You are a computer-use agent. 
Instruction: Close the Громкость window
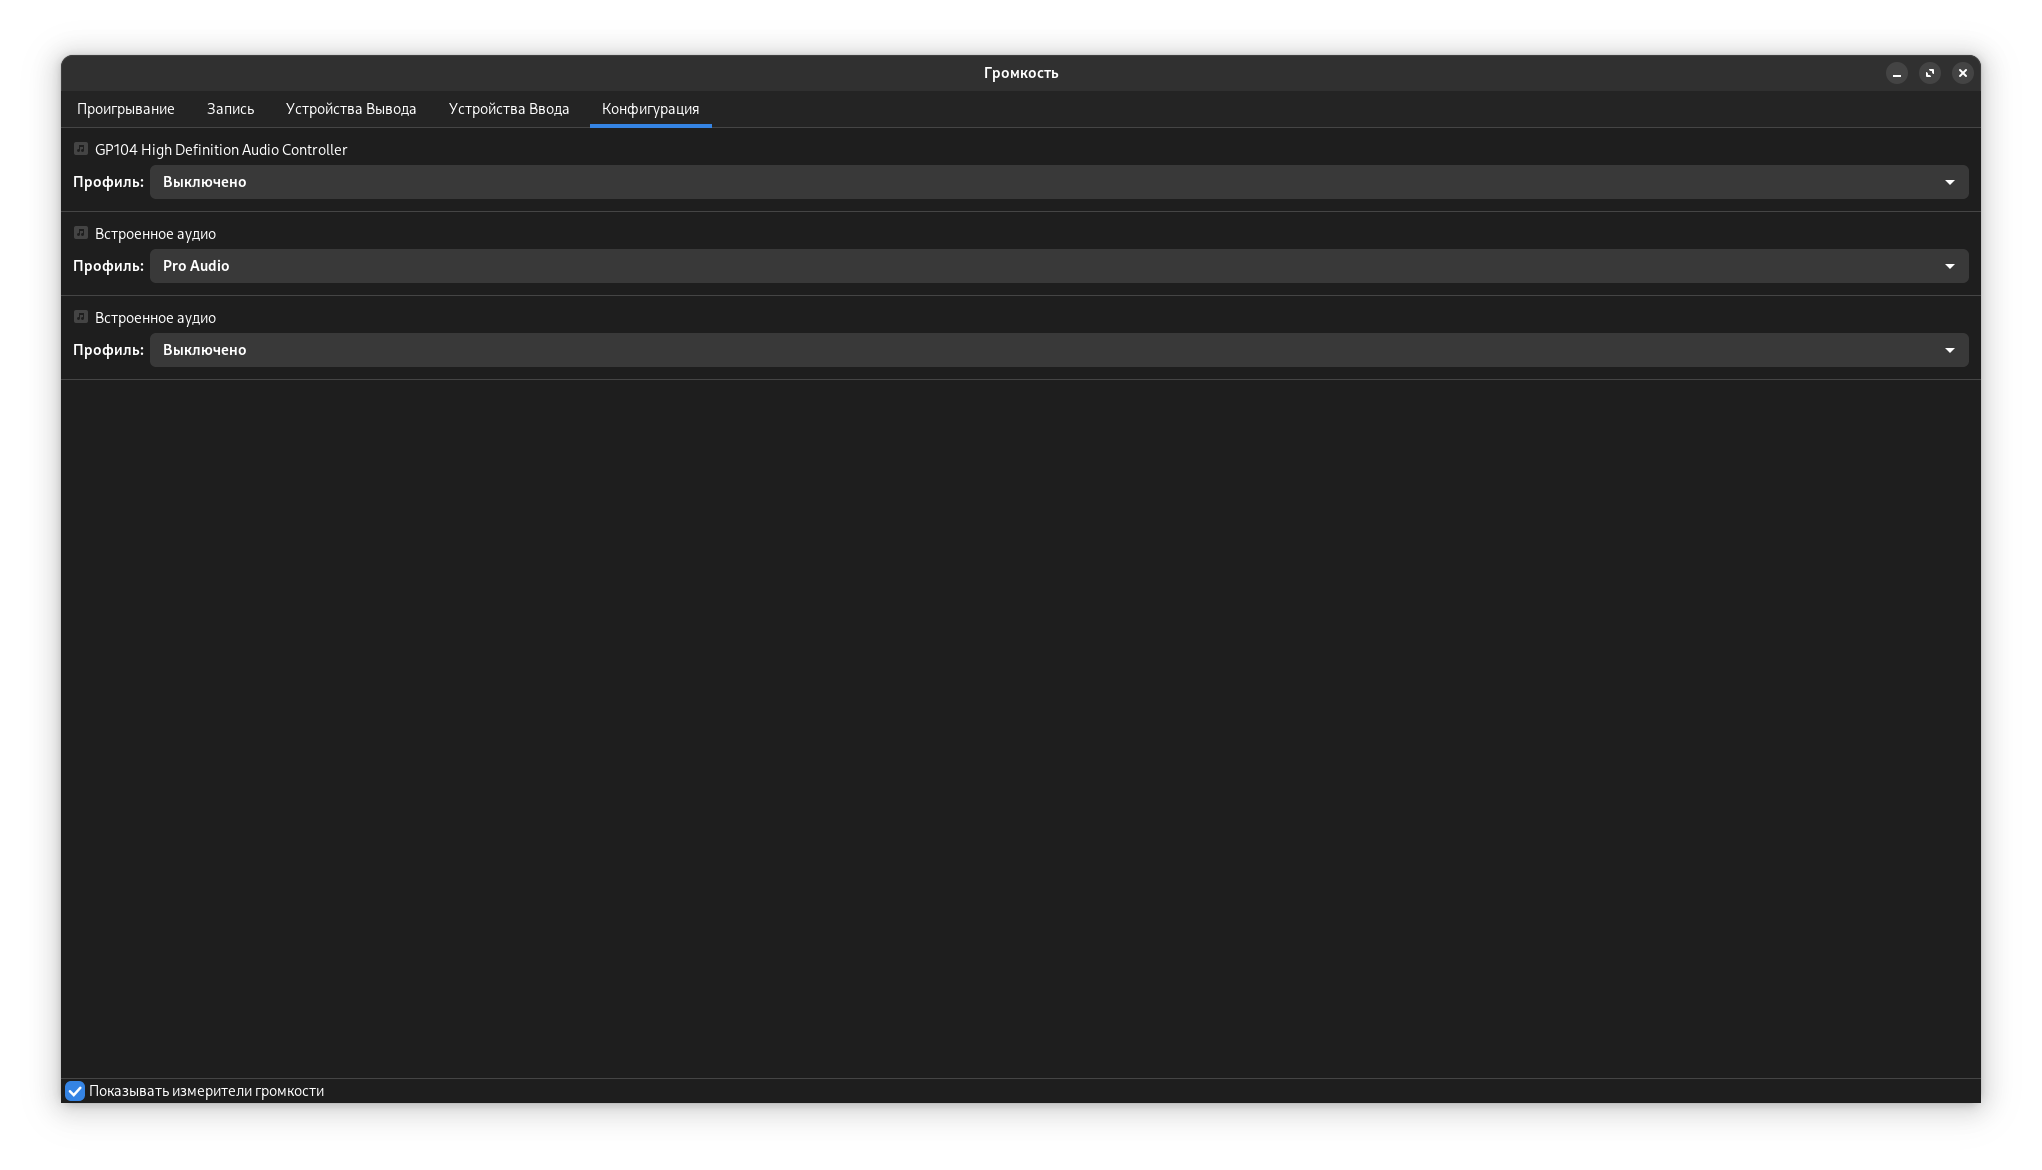[1963, 73]
